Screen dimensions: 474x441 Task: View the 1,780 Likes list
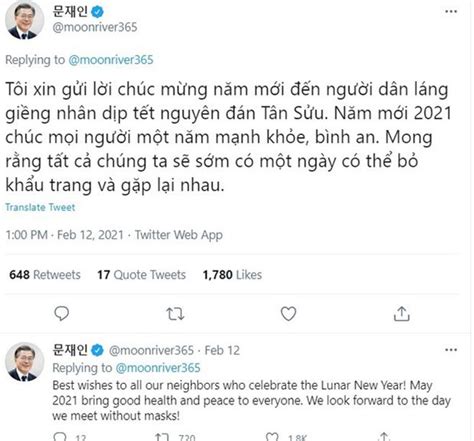point(232,275)
